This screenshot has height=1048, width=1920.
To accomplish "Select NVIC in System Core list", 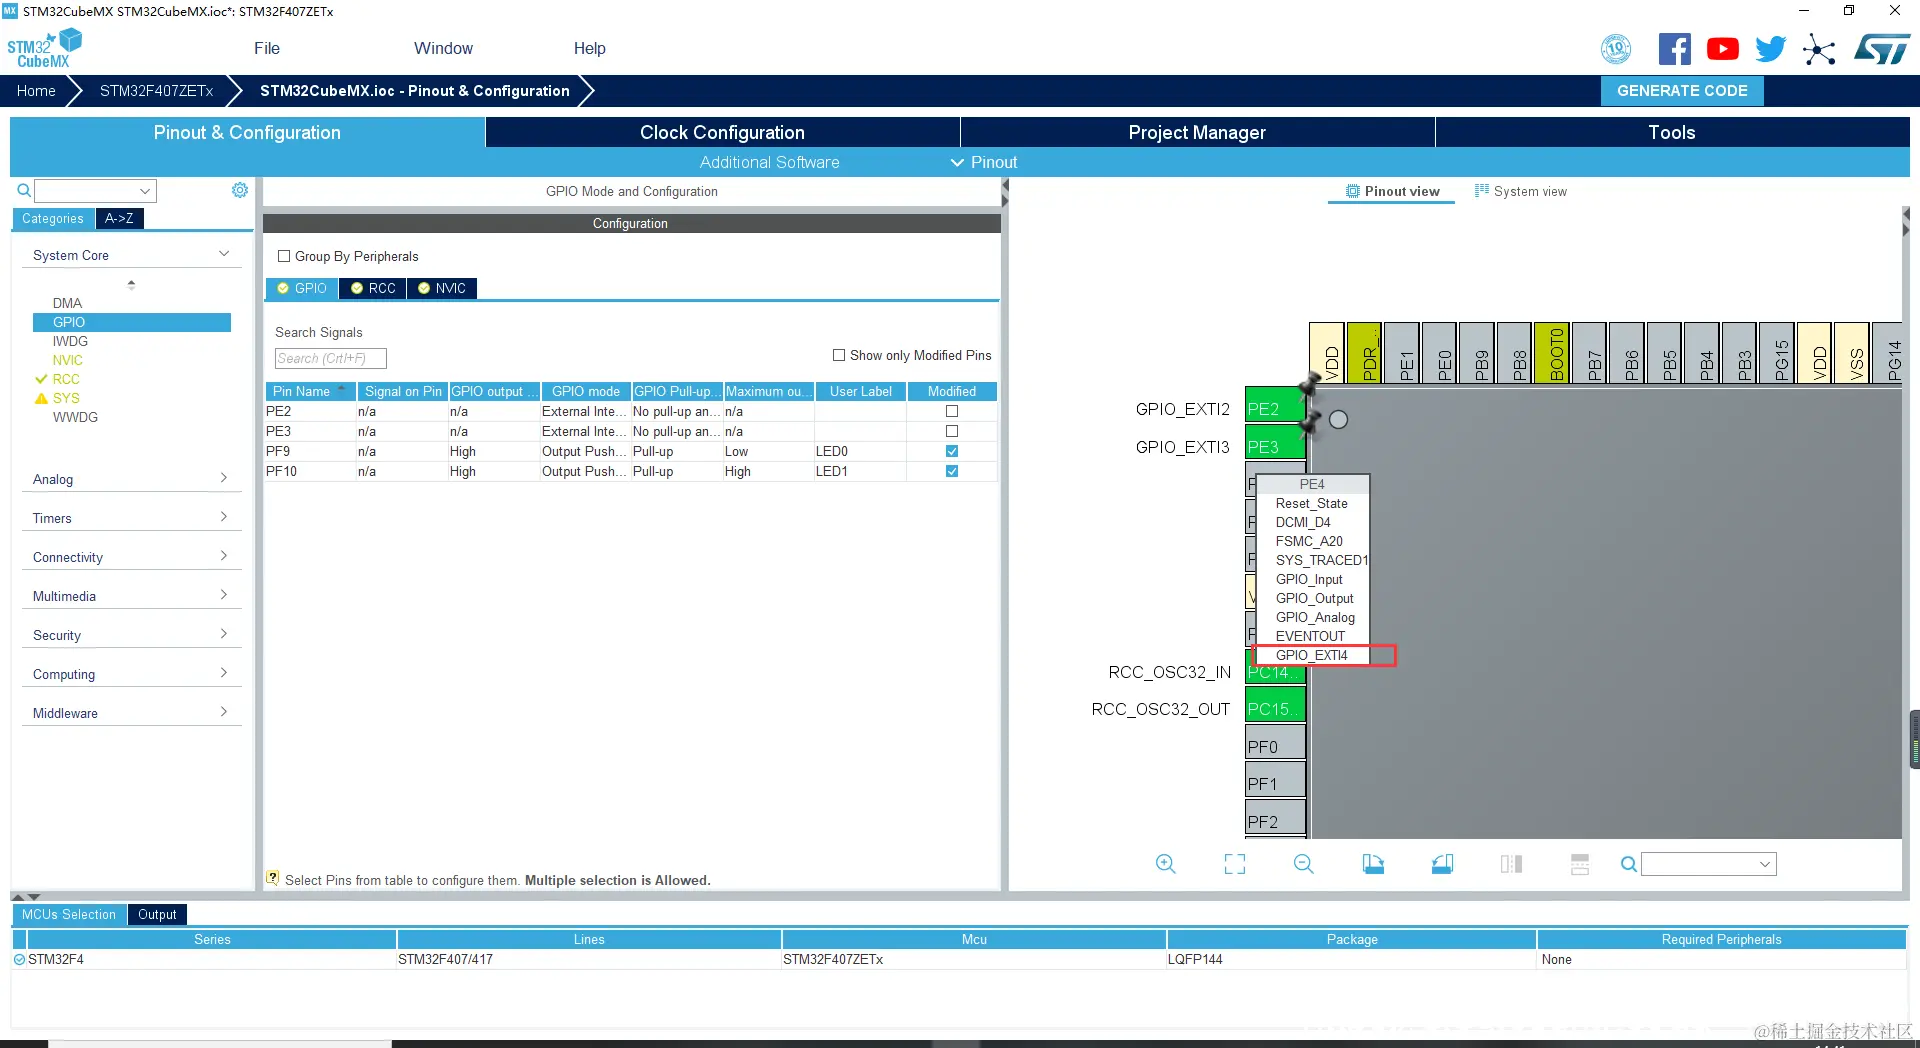I will pos(68,360).
